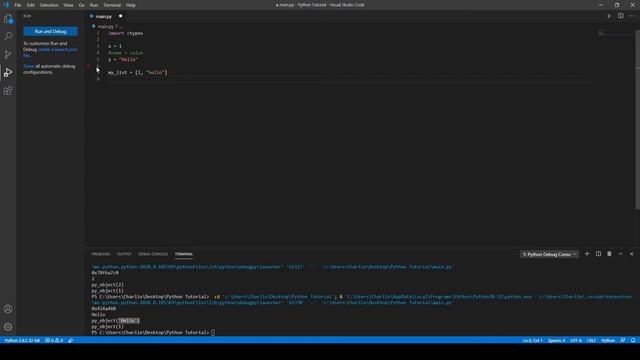
Task: Open the Extensions view
Action: click(8, 91)
